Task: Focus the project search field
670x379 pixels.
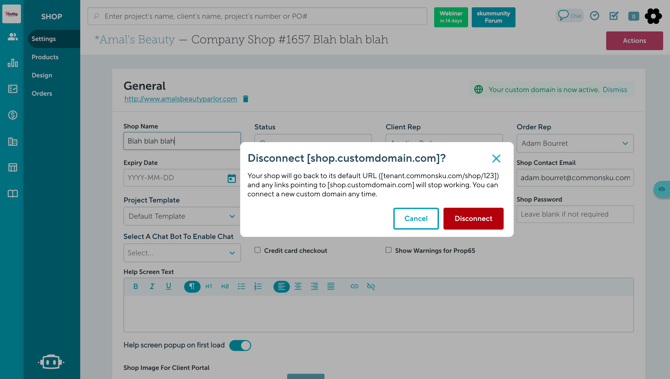Action: [257, 16]
